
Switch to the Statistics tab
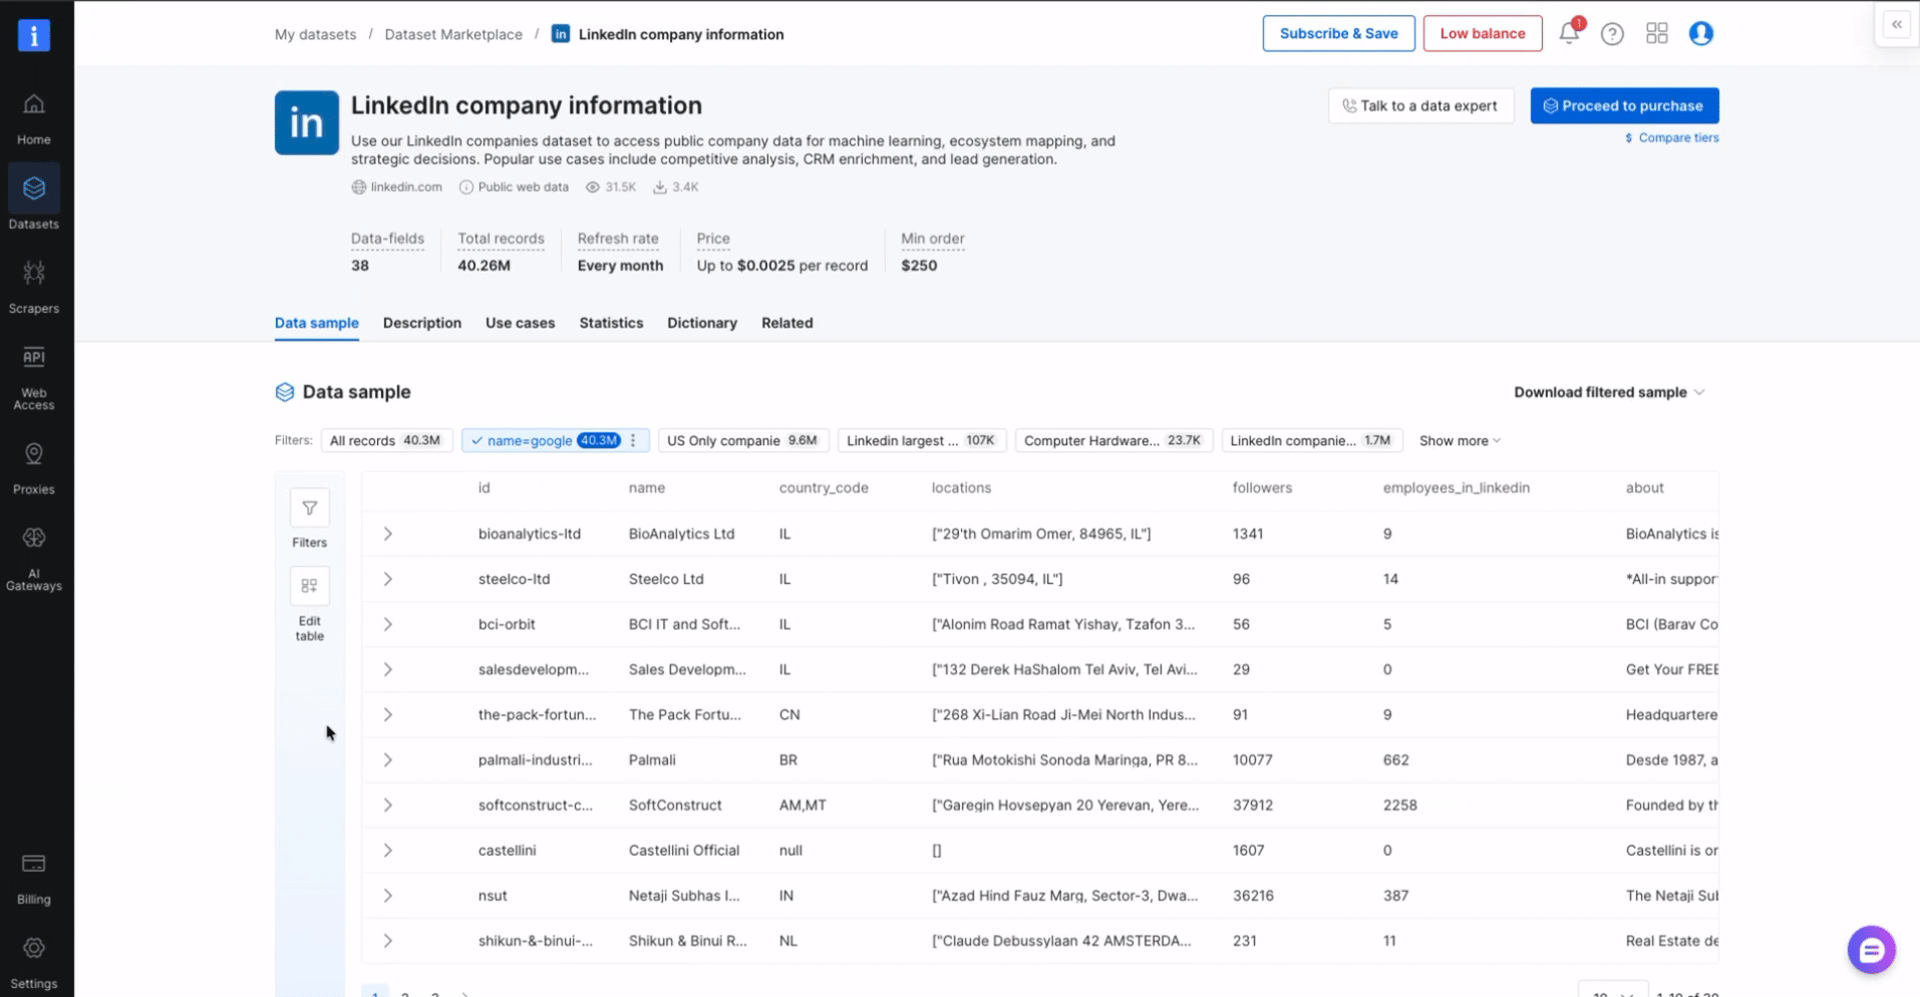coord(611,323)
